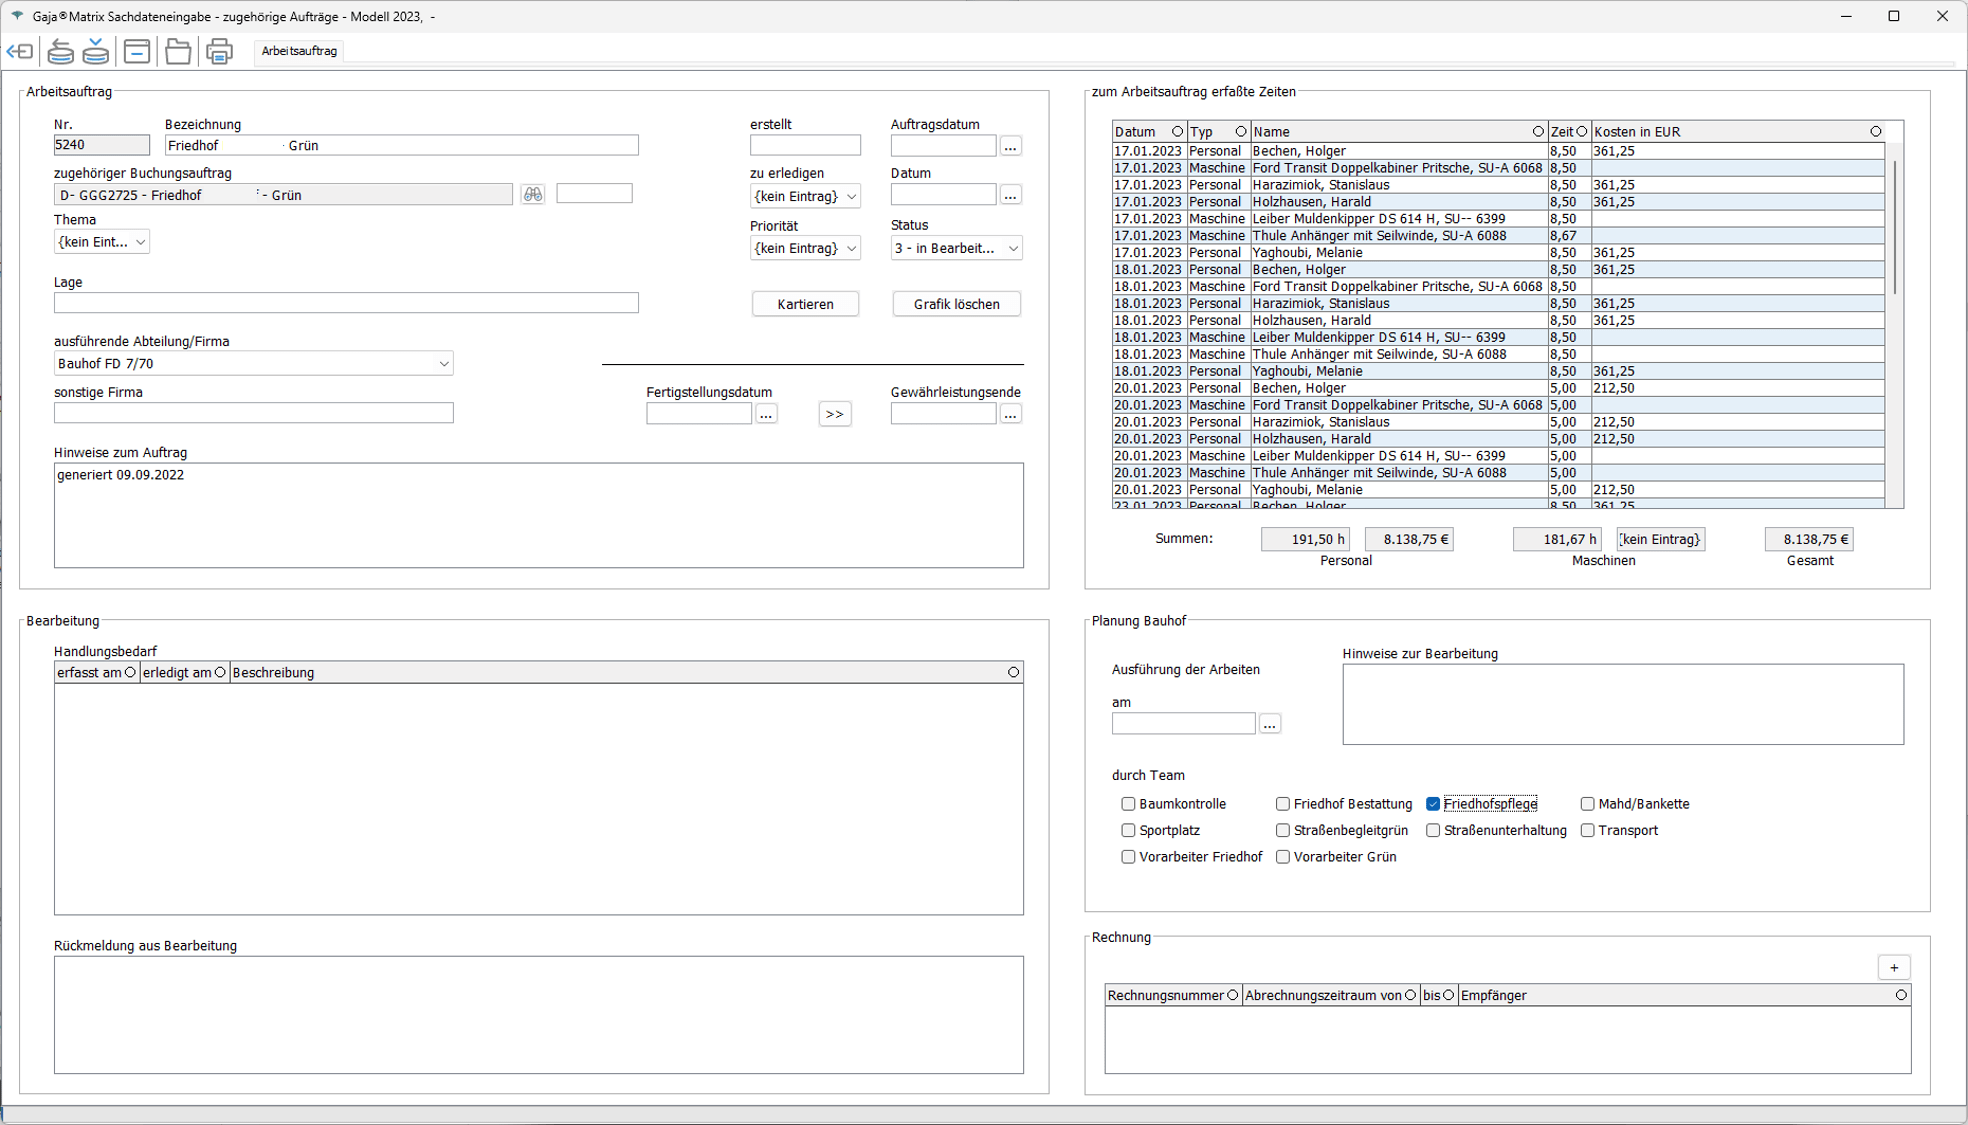Open the Priorität dropdown
The width and height of the screenshot is (1968, 1125).
805,248
